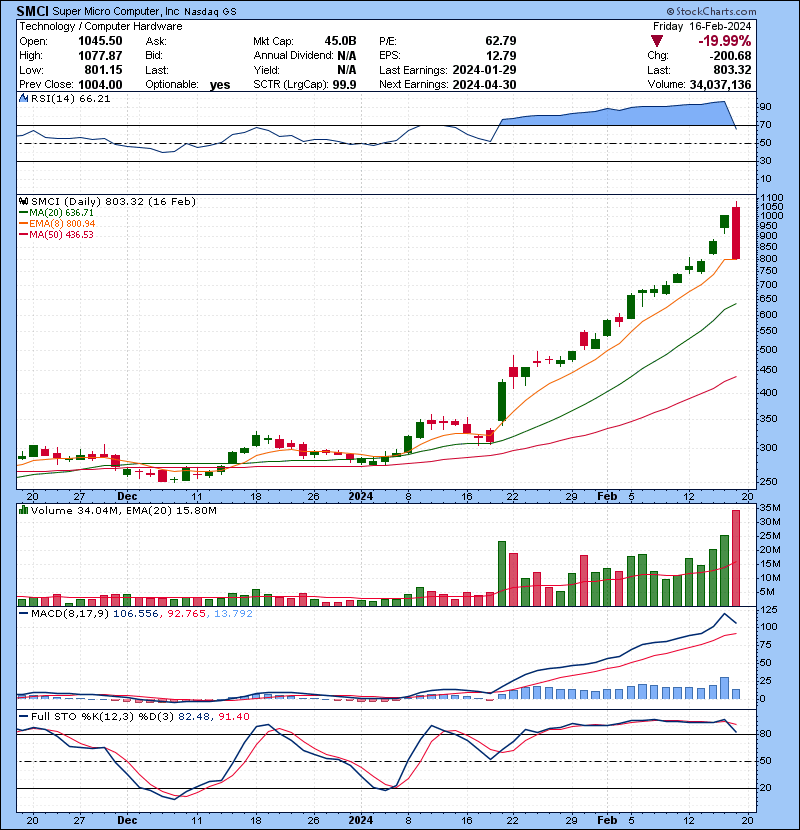
Task: Click the Mkt Cap value 45.0B
Action: click(x=340, y=41)
